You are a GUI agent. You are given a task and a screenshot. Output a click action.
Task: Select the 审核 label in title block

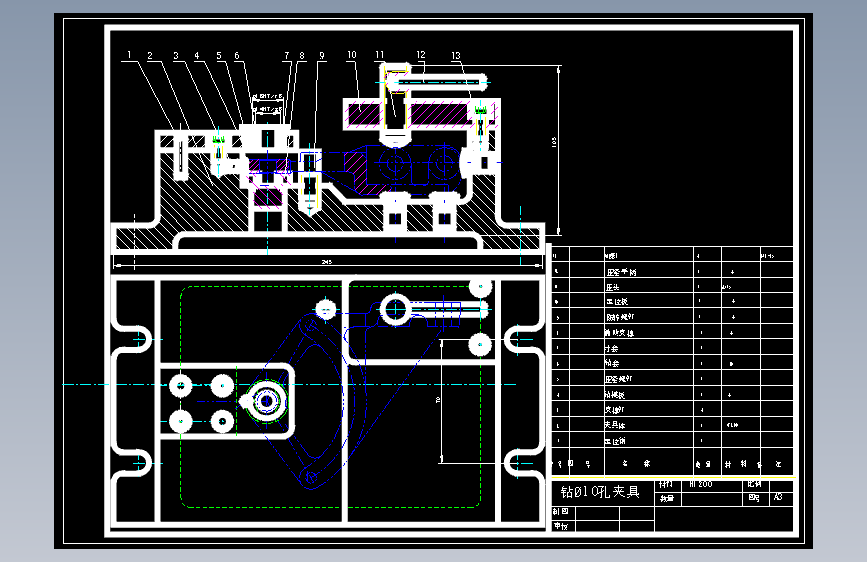pos(561,526)
